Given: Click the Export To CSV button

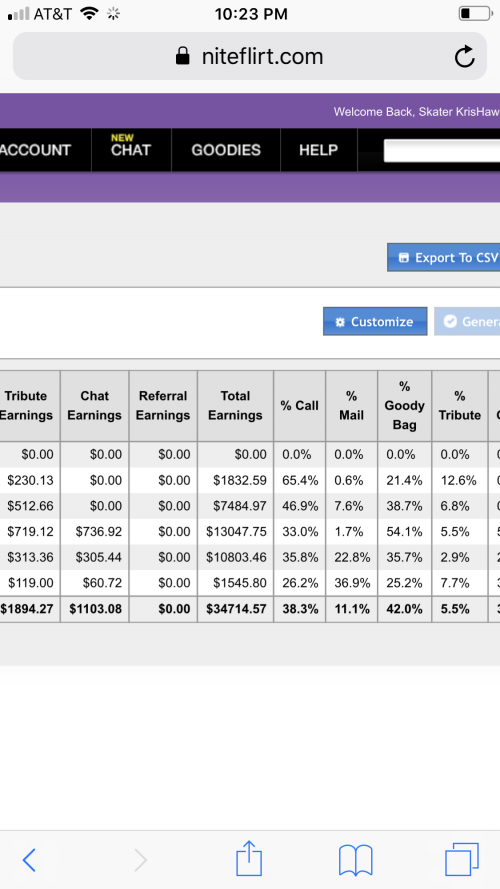Looking at the screenshot, I should point(443,257).
